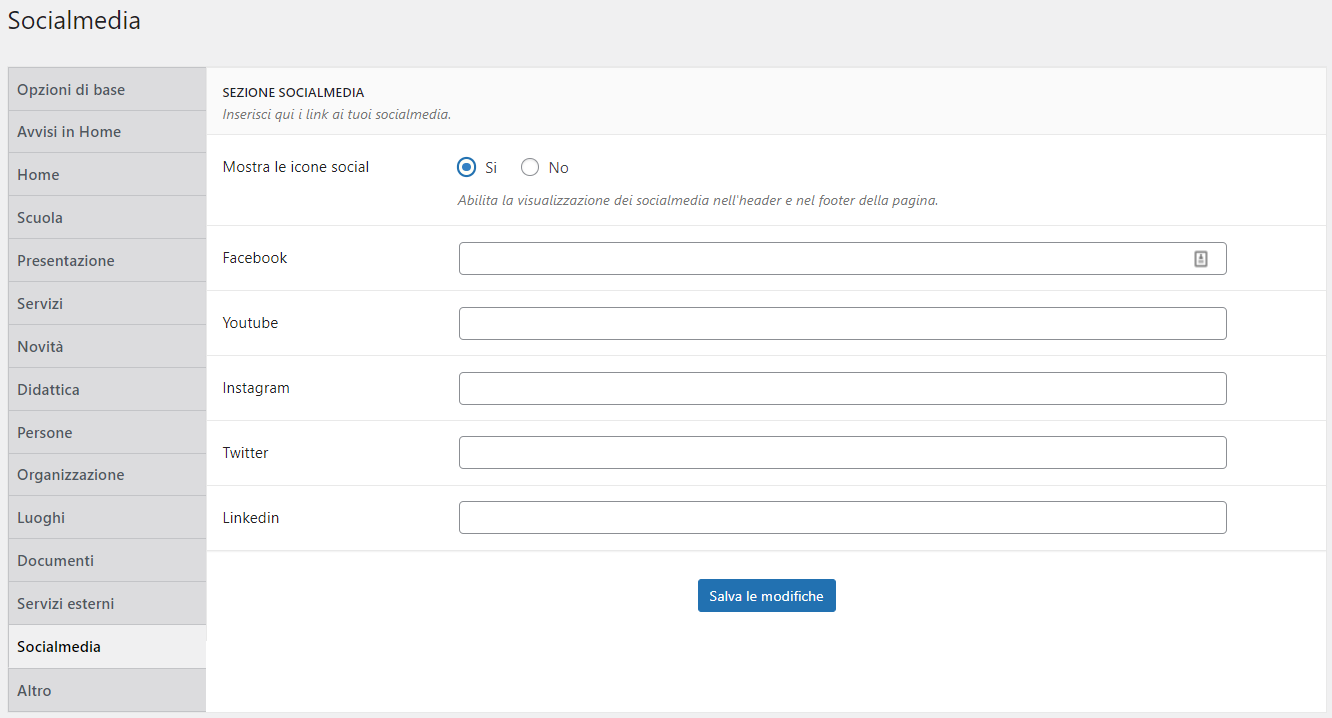
Task: Go to the Servizi tab
Action: pyautogui.click(x=107, y=303)
